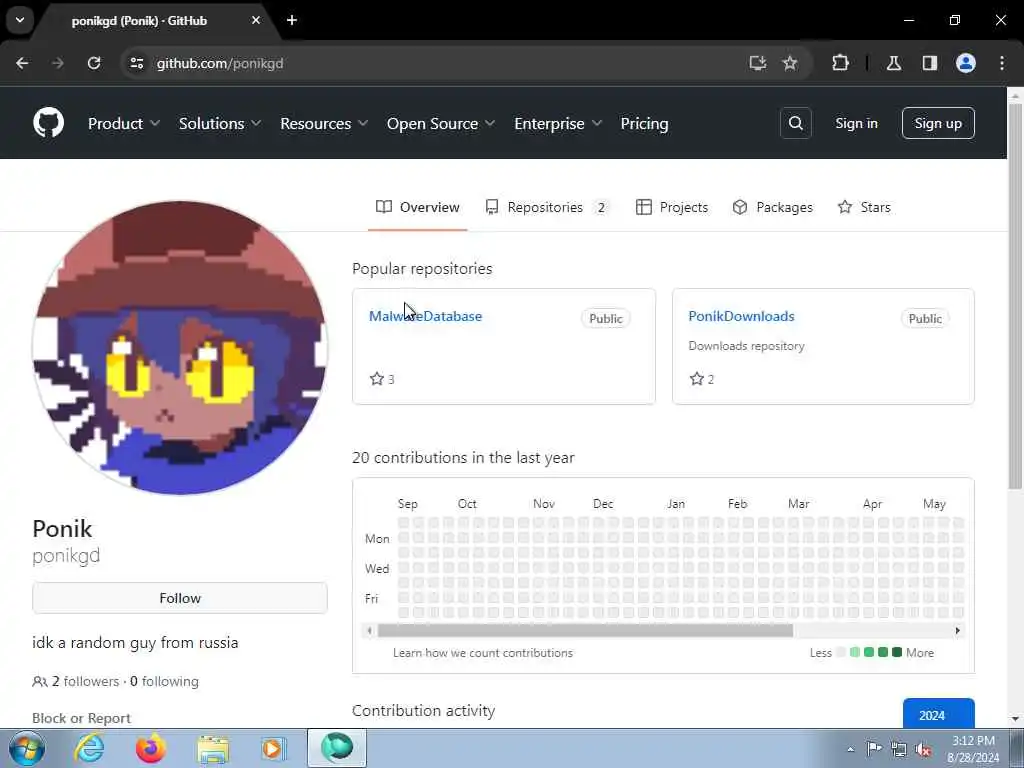Click contribution graph right scroll arrow
Image resolution: width=1024 pixels, height=768 pixels.
(x=957, y=630)
